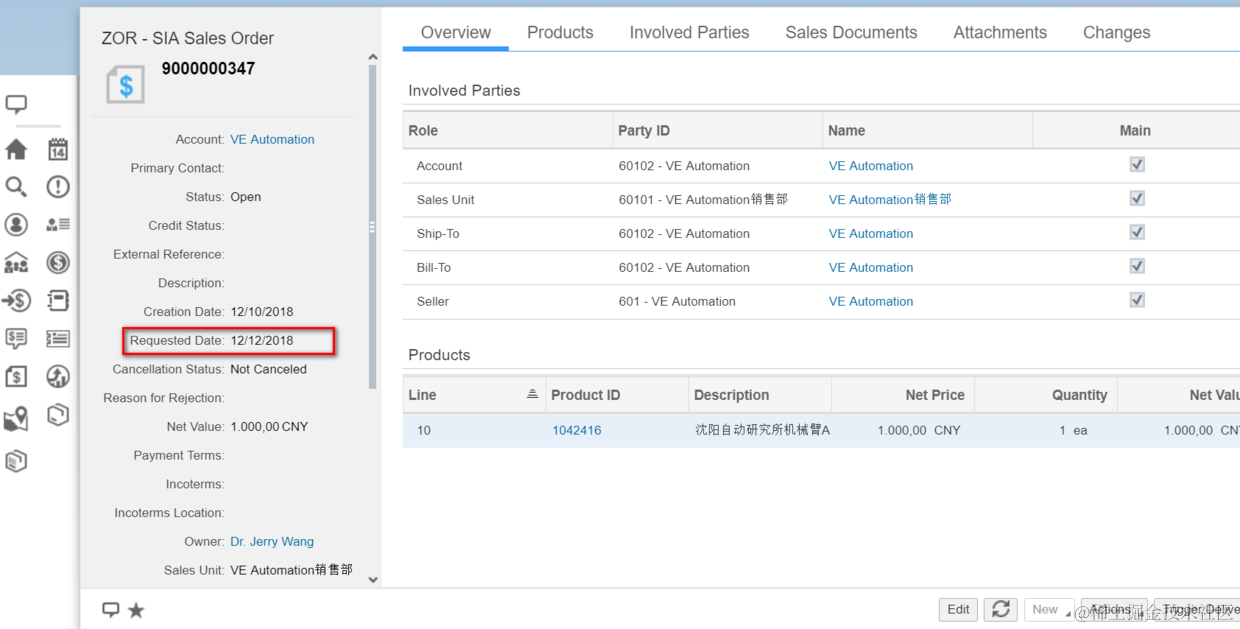The height and width of the screenshot is (629, 1240).
Task: Open the Actions menu button
Action: click(1114, 609)
